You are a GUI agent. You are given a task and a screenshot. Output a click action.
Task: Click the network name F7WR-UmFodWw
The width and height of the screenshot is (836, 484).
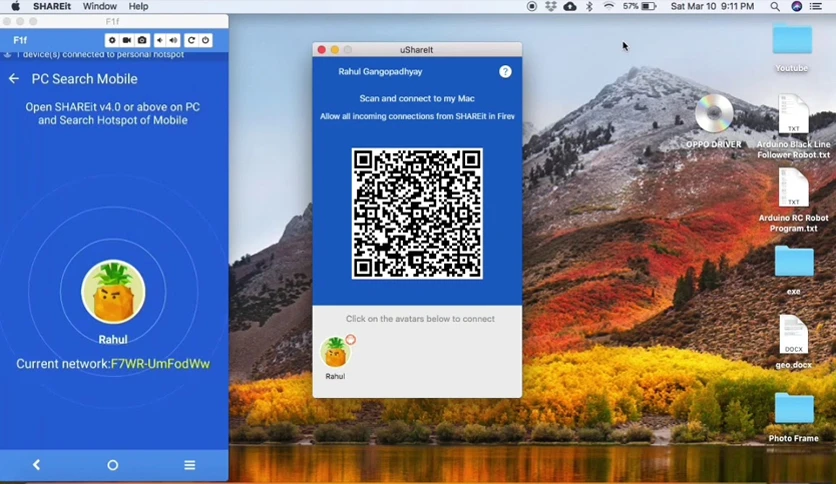[160, 364]
